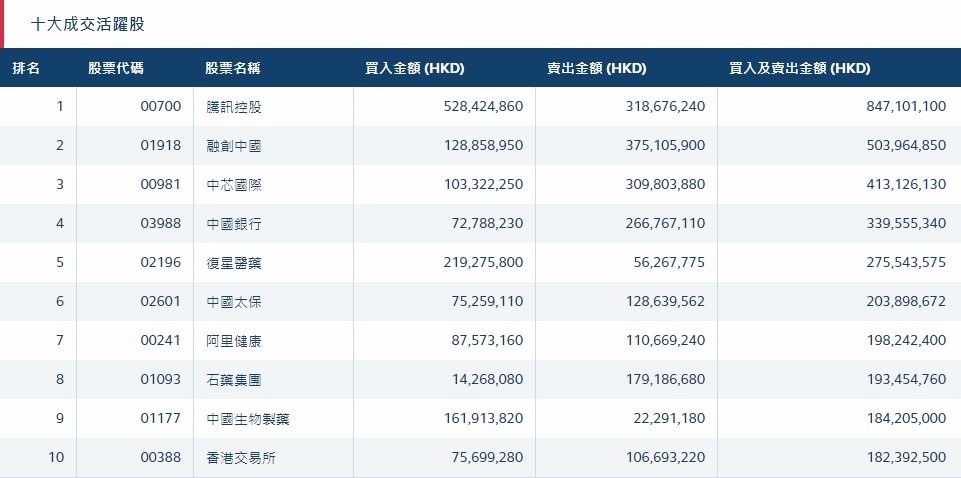
Task: Open 騰訊控股 stock name
Action: (233, 107)
